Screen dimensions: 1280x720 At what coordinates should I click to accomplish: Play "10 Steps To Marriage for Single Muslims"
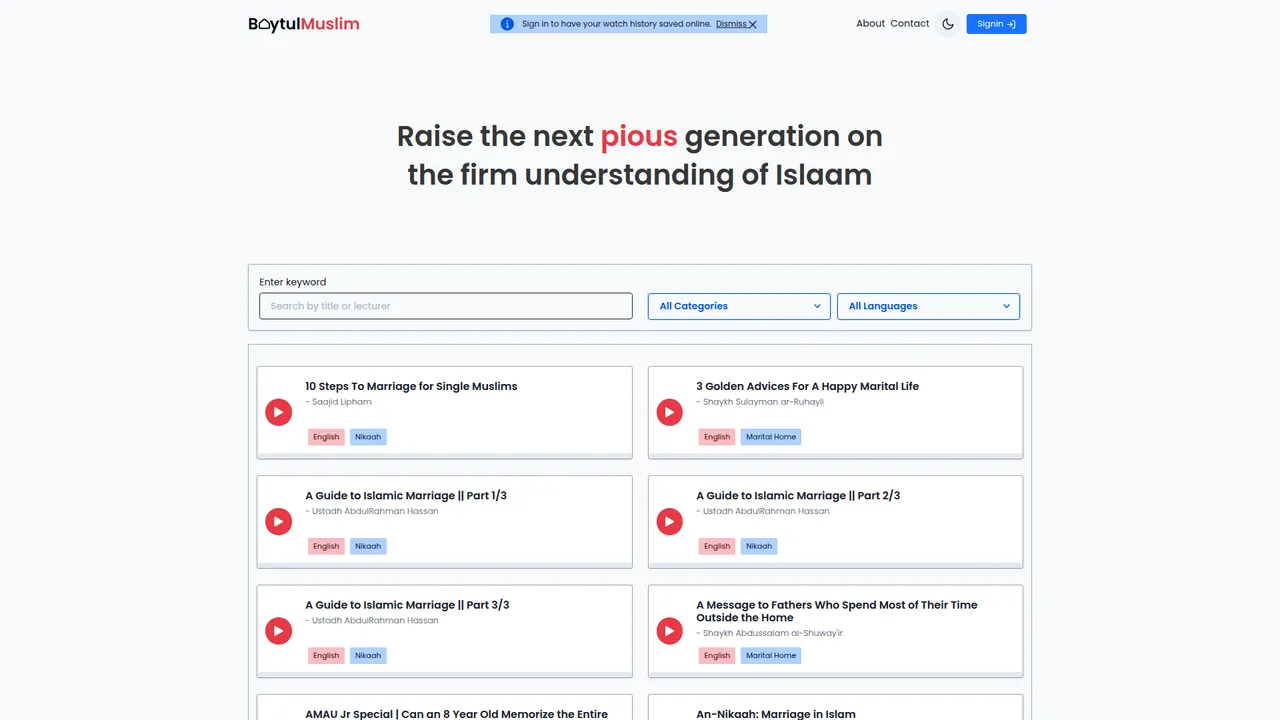point(278,412)
